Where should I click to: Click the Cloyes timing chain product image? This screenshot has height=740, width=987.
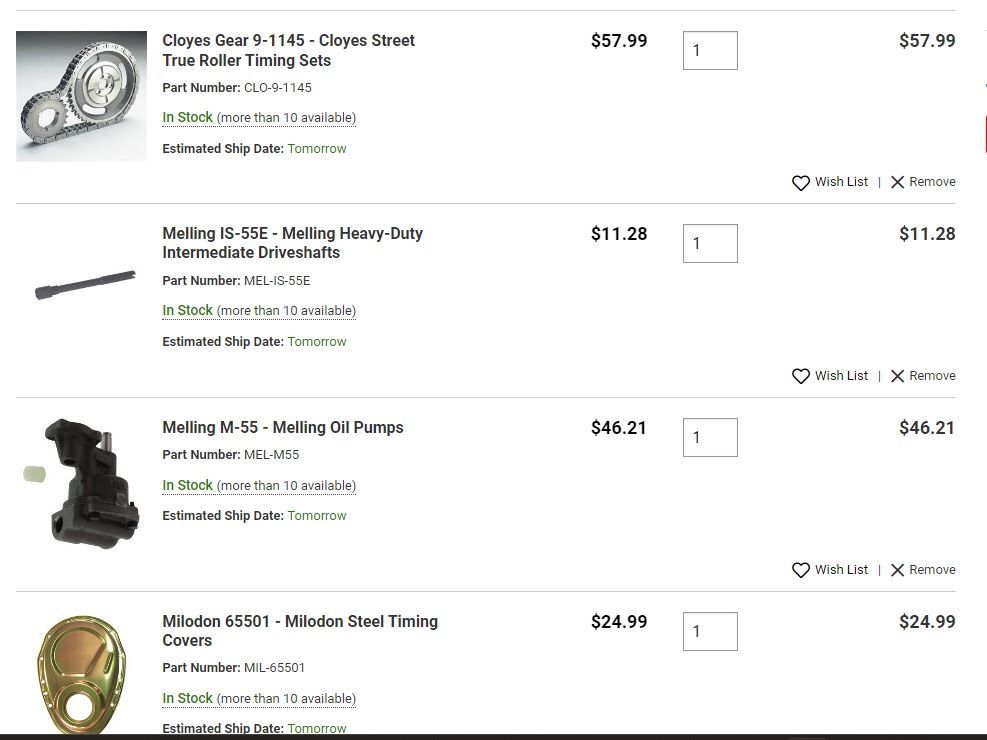click(x=81, y=96)
